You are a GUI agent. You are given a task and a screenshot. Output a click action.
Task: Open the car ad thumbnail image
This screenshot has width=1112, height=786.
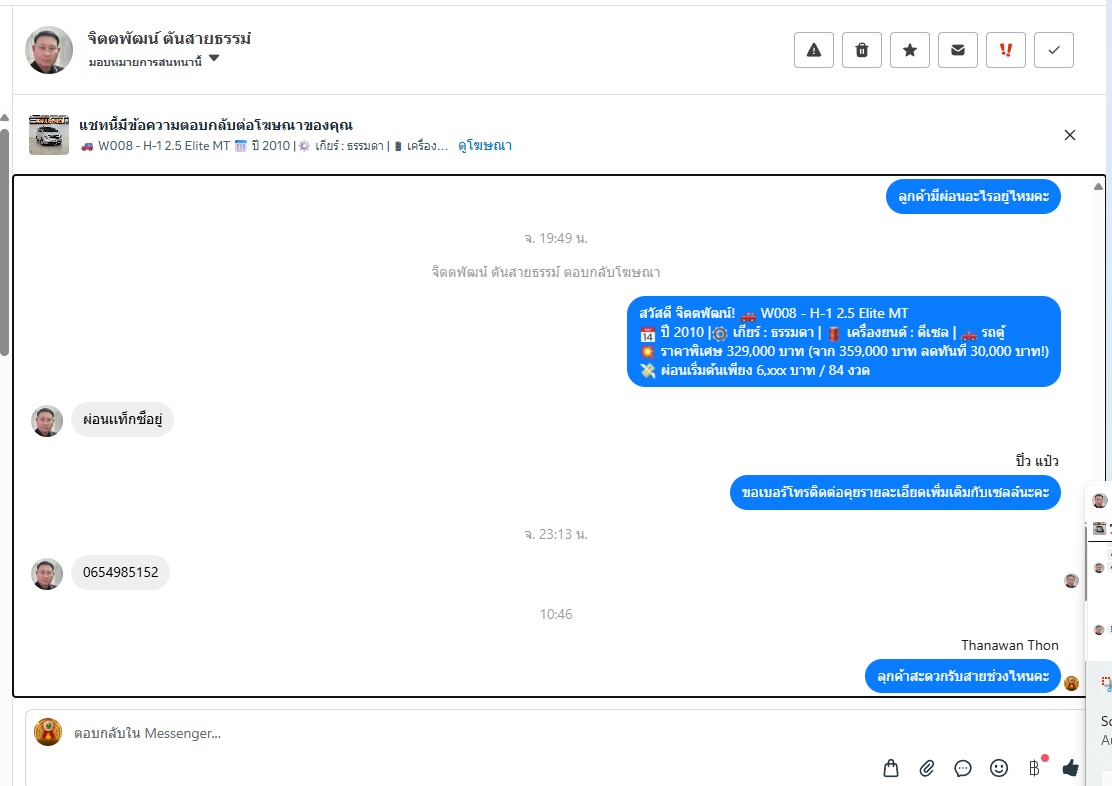tap(49, 135)
